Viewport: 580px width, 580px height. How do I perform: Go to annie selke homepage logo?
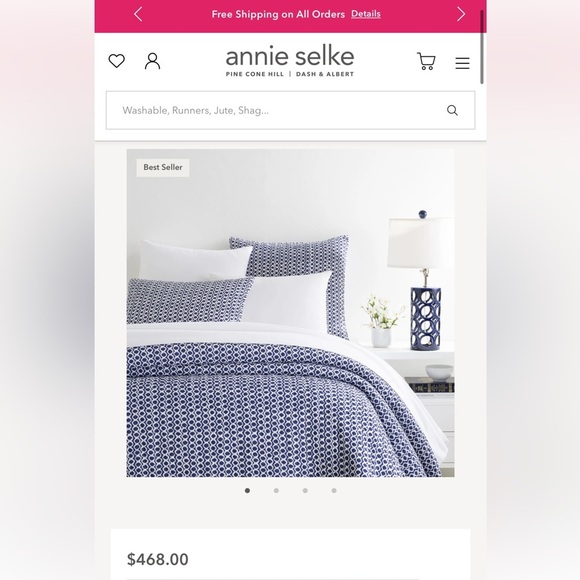coord(290,57)
